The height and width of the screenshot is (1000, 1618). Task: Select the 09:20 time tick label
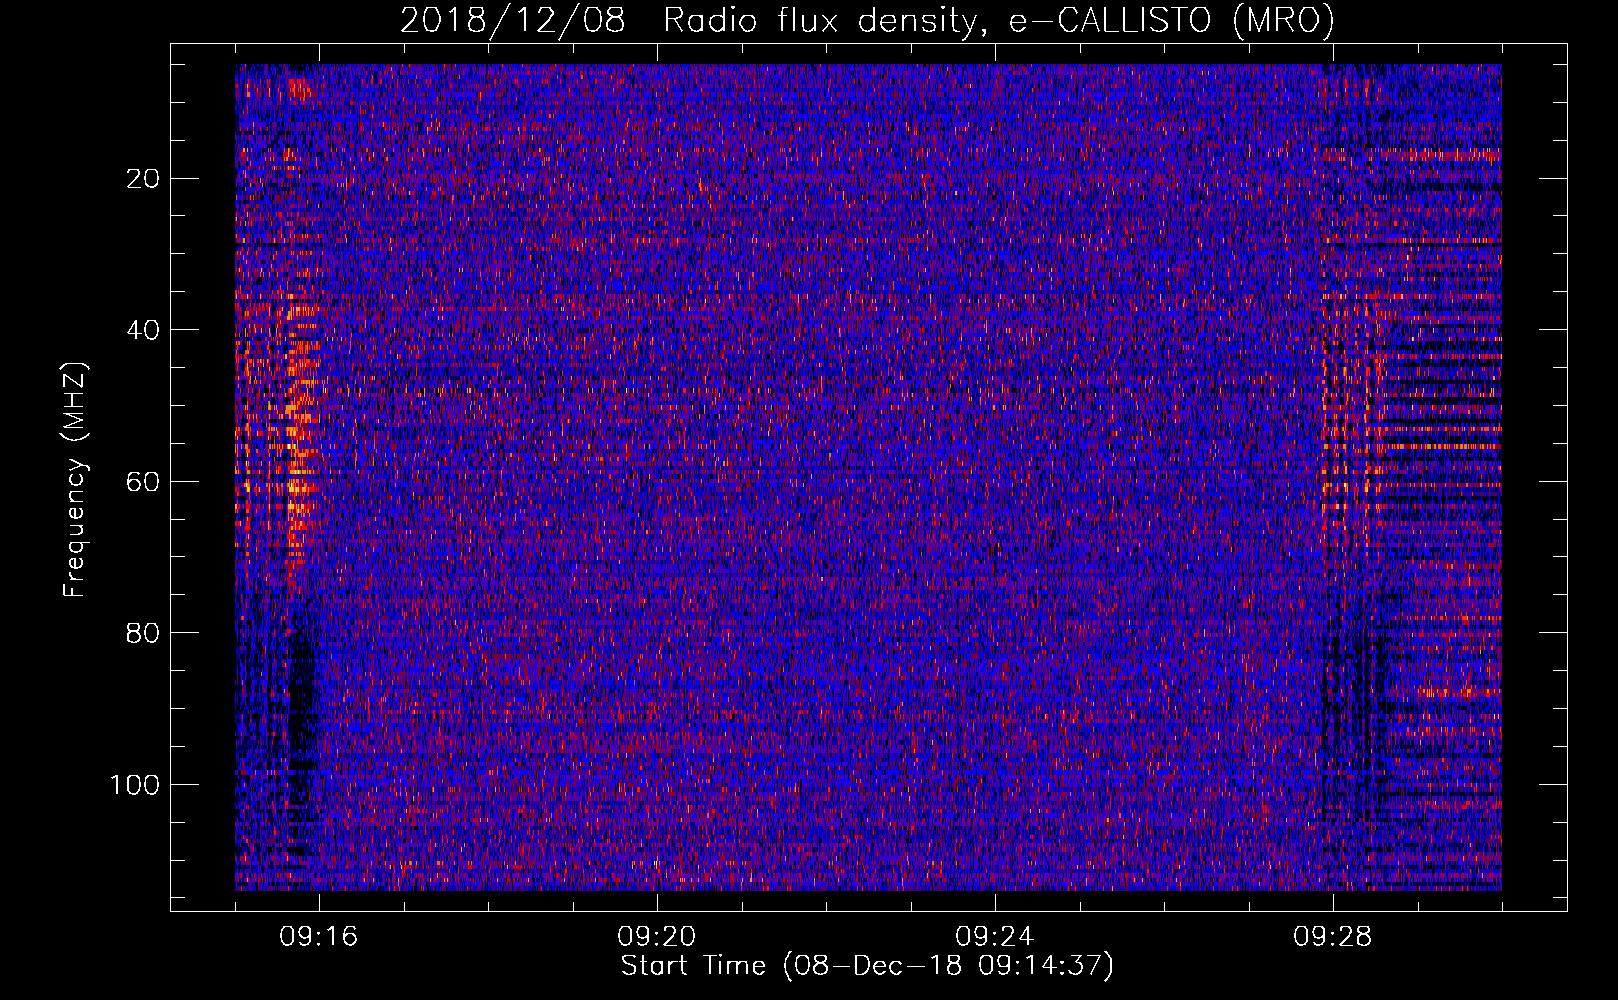[657, 937]
